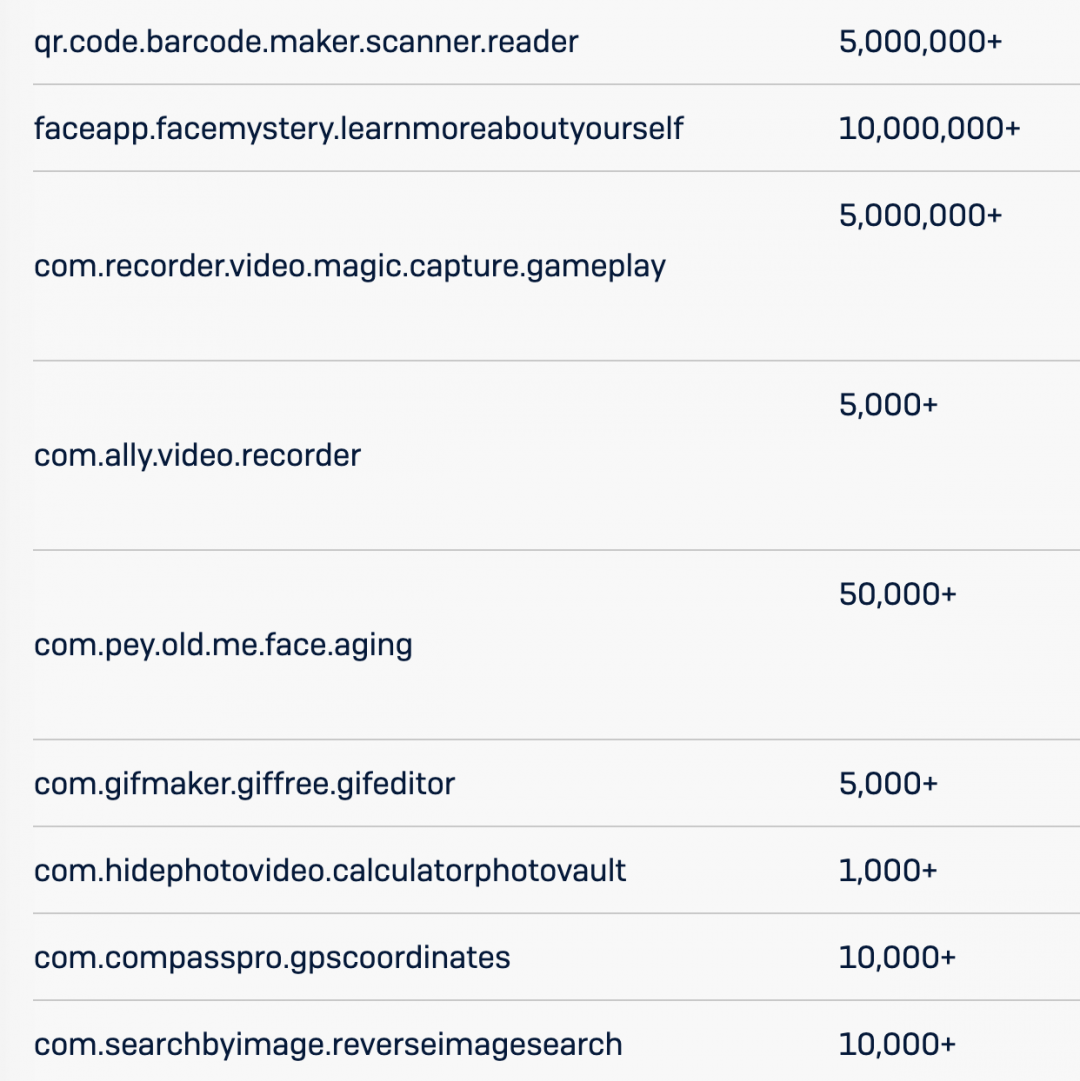The width and height of the screenshot is (1080, 1081).
Task: Click the 50,000+ install count
Action: [897, 594]
